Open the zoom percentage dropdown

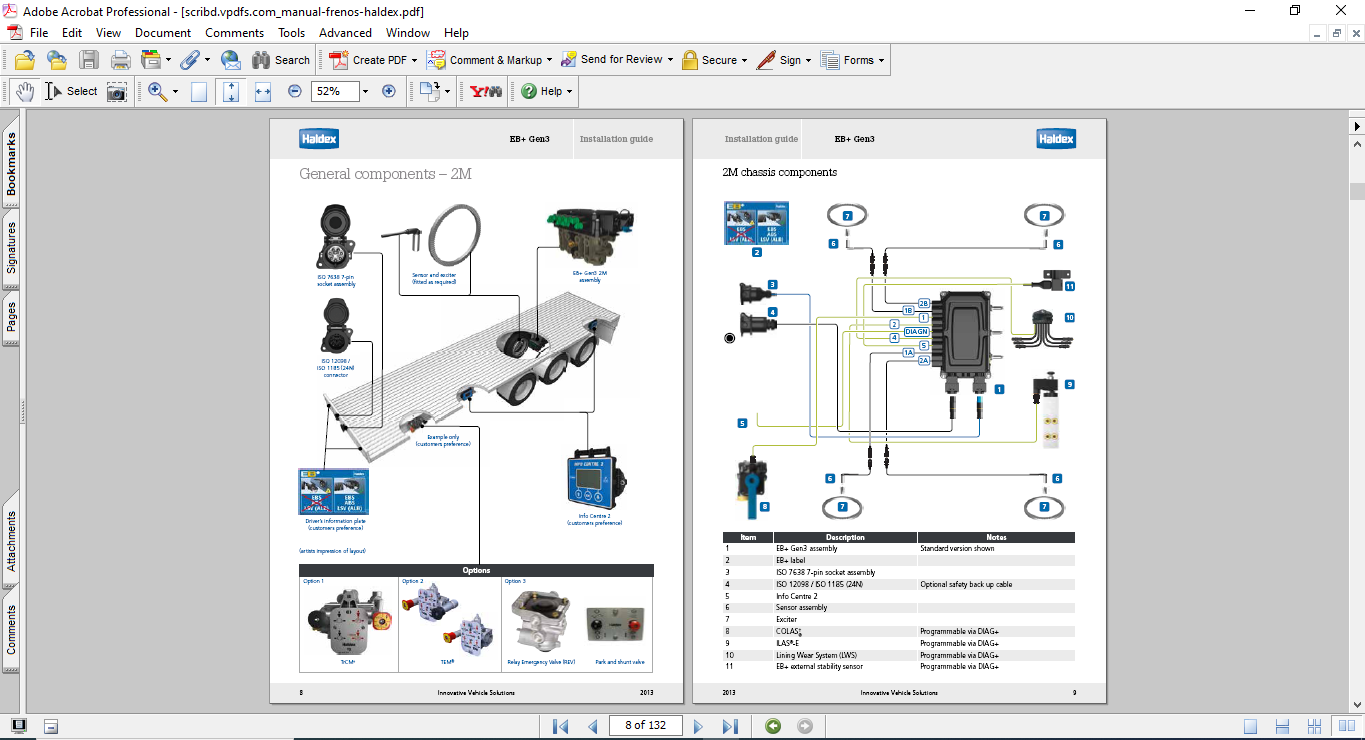tap(365, 91)
